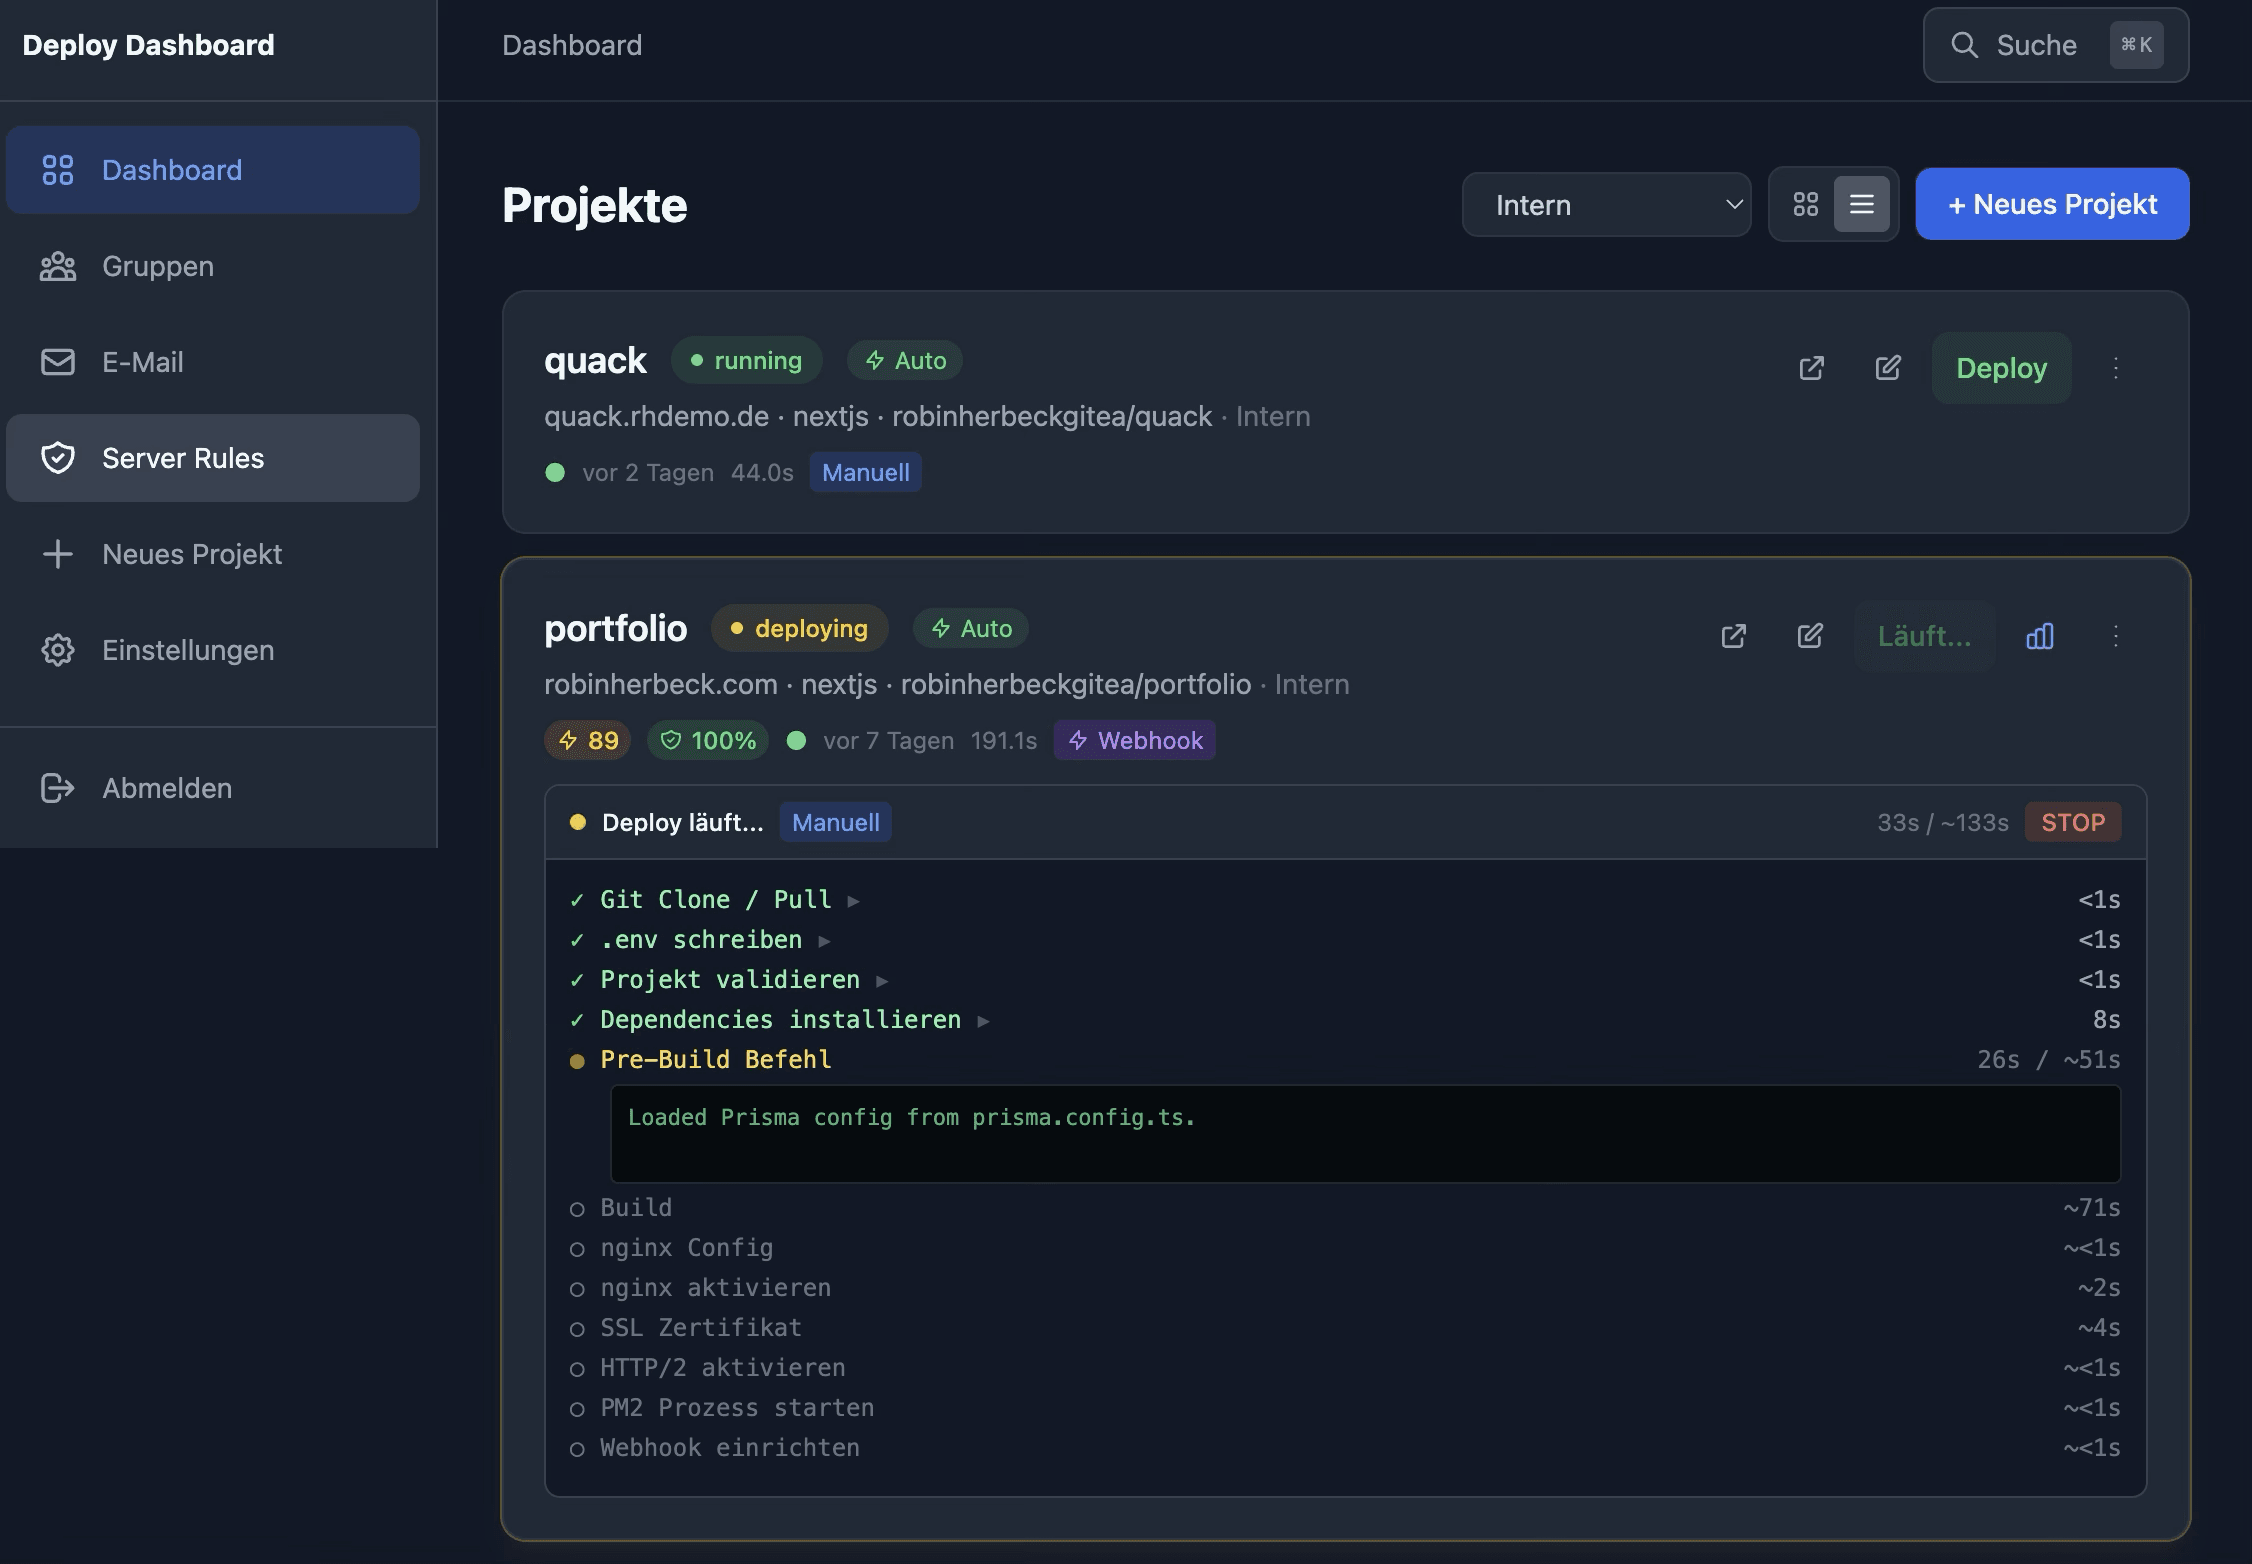The height and width of the screenshot is (1564, 2252).
Task: Switch projects to grid view
Action: [x=1806, y=203]
